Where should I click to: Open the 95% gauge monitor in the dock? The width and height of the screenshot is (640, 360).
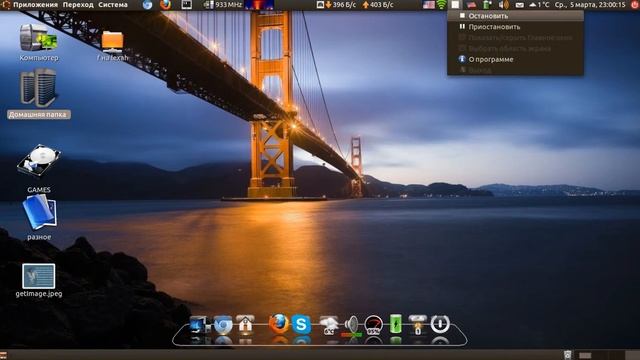coord(373,325)
